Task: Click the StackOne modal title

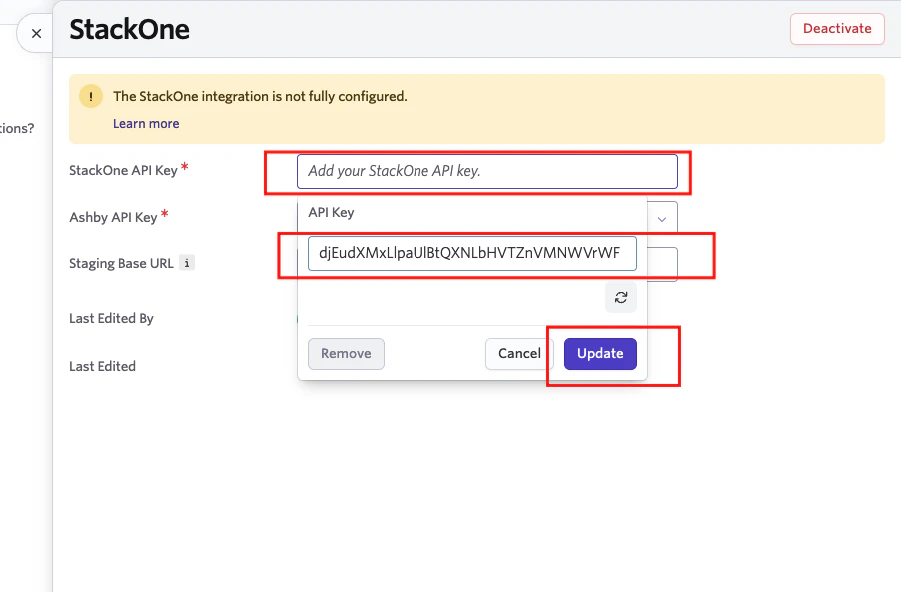Action: click(x=129, y=29)
